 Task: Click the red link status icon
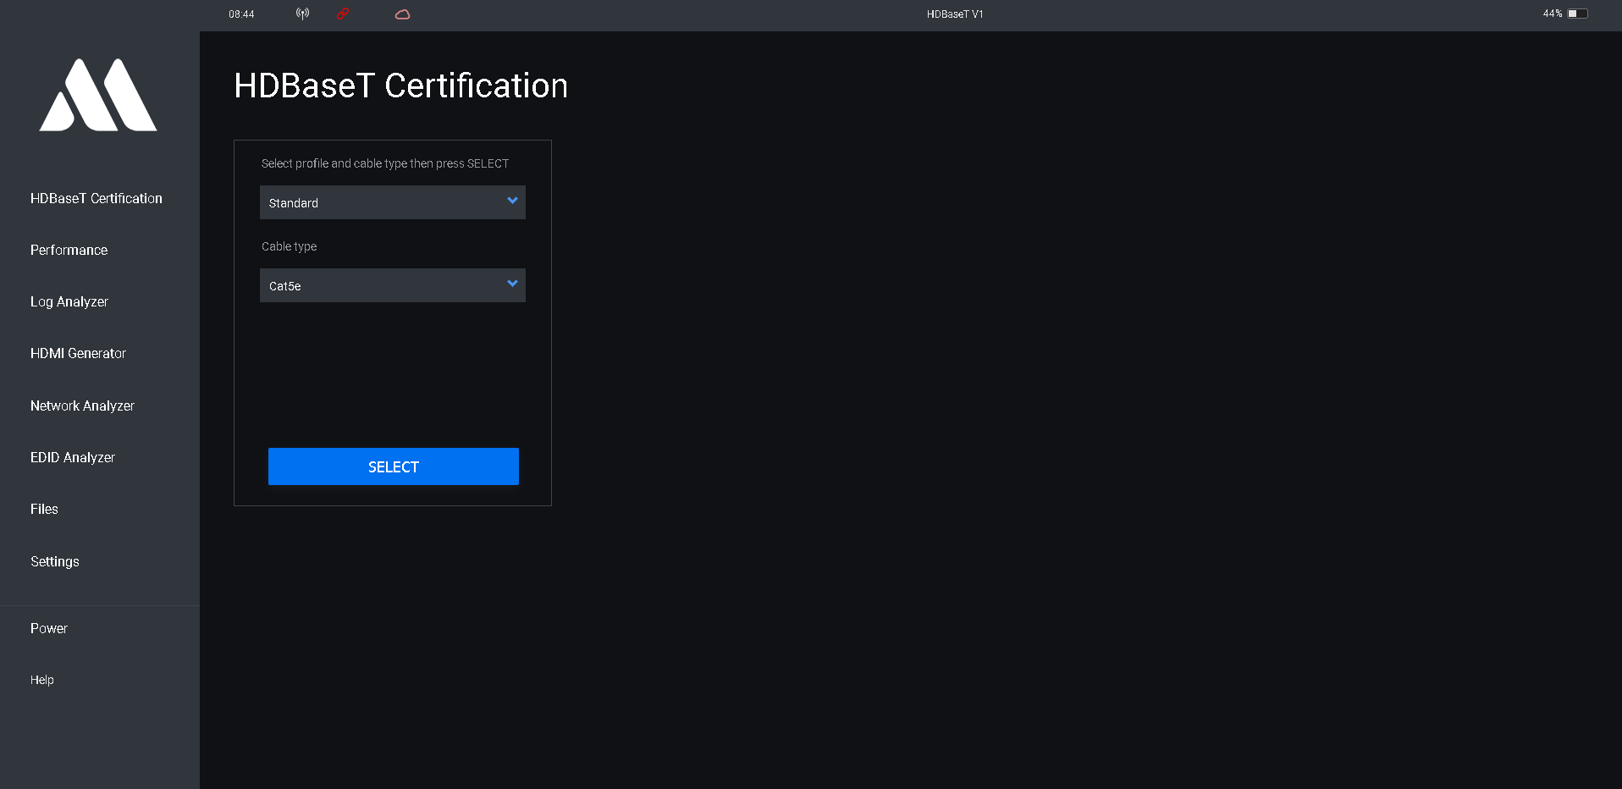coord(343,14)
